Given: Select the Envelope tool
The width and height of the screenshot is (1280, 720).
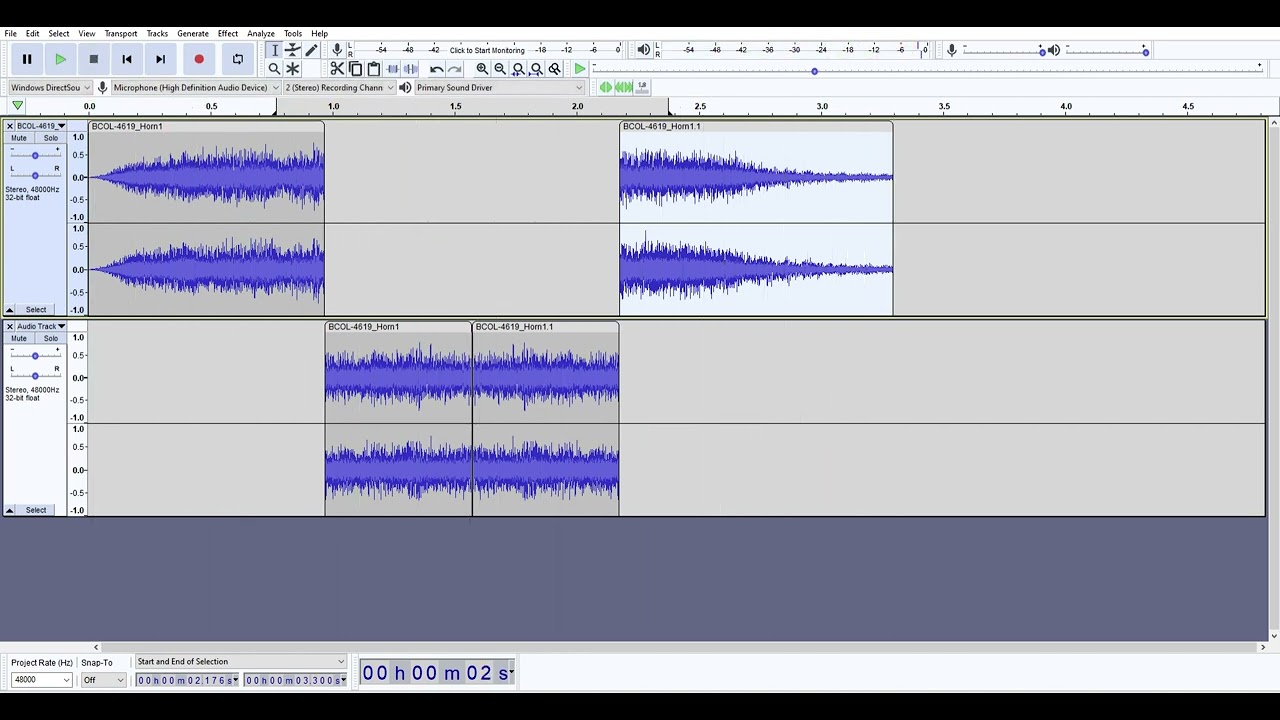Looking at the screenshot, I should 292,50.
